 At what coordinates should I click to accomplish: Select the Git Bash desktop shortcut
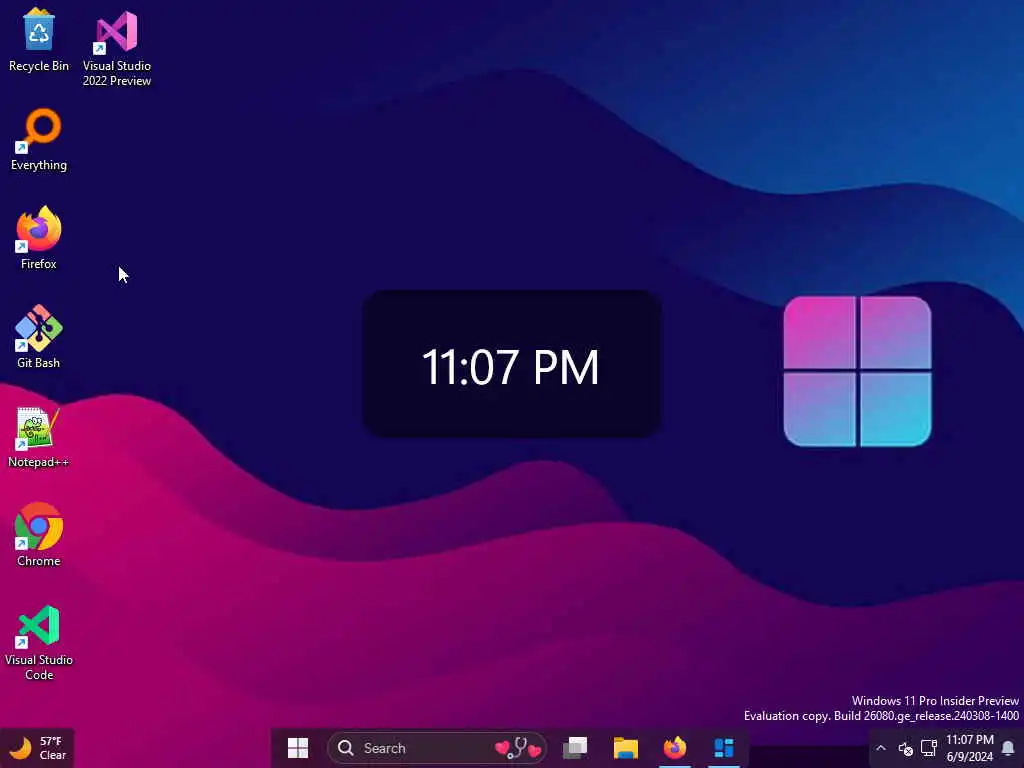tap(39, 337)
